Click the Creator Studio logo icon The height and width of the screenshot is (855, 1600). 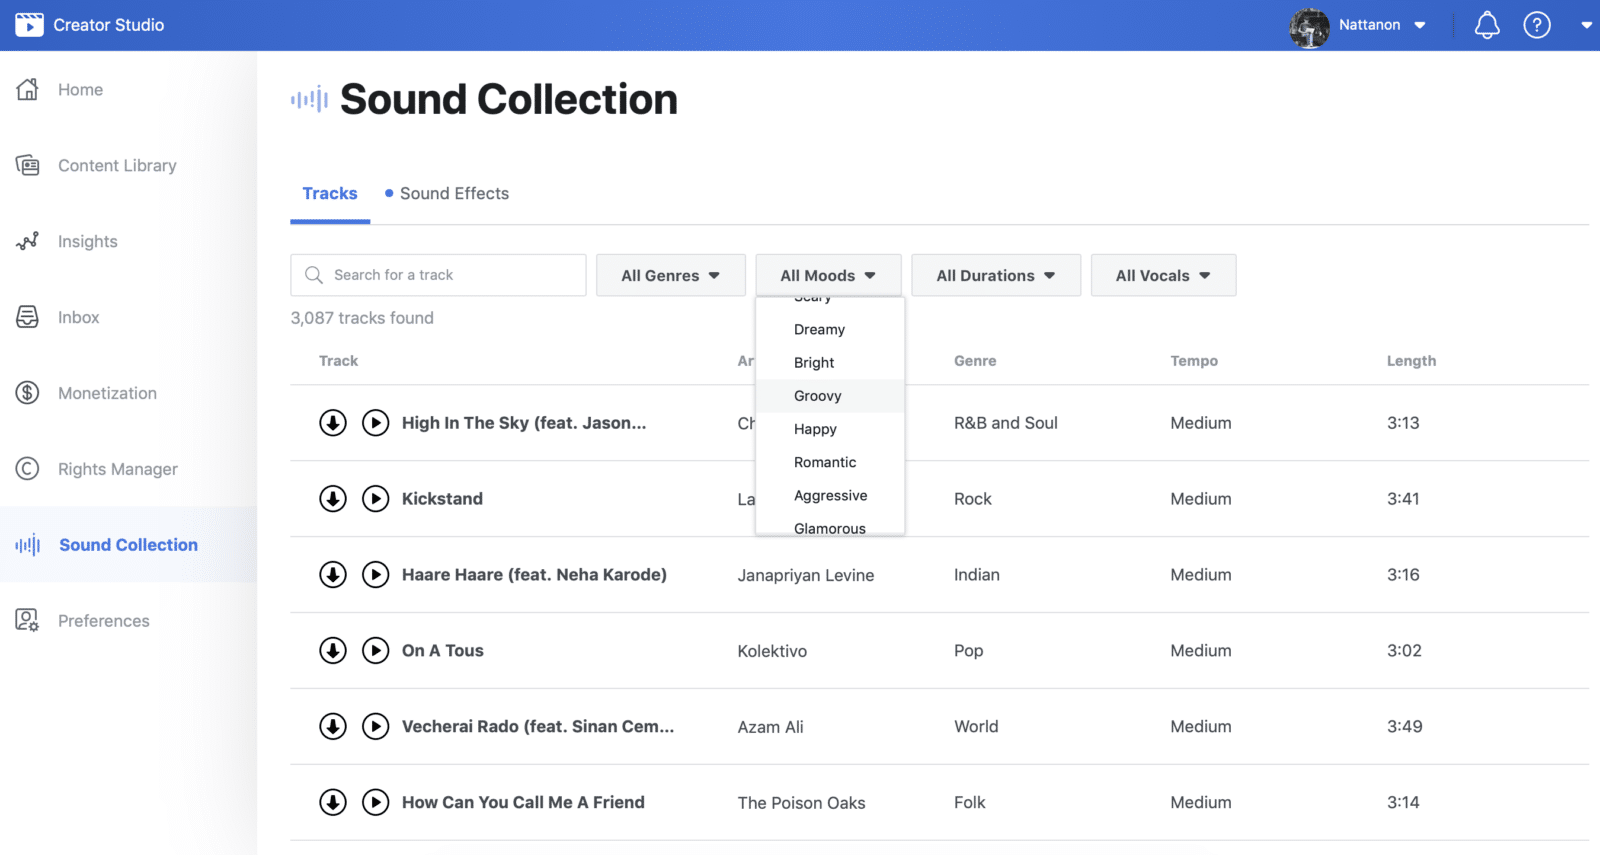click(29, 25)
